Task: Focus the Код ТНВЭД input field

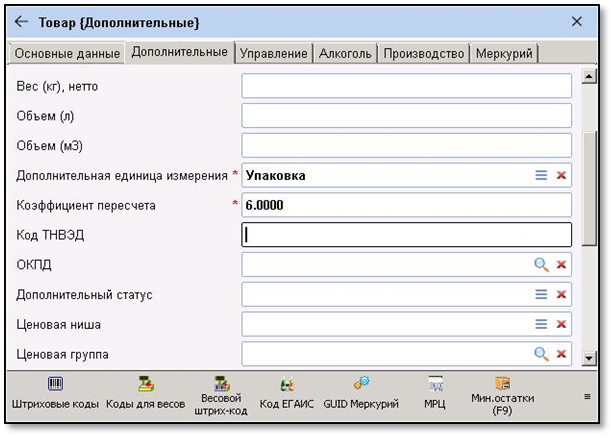Action: click(406, 235)
